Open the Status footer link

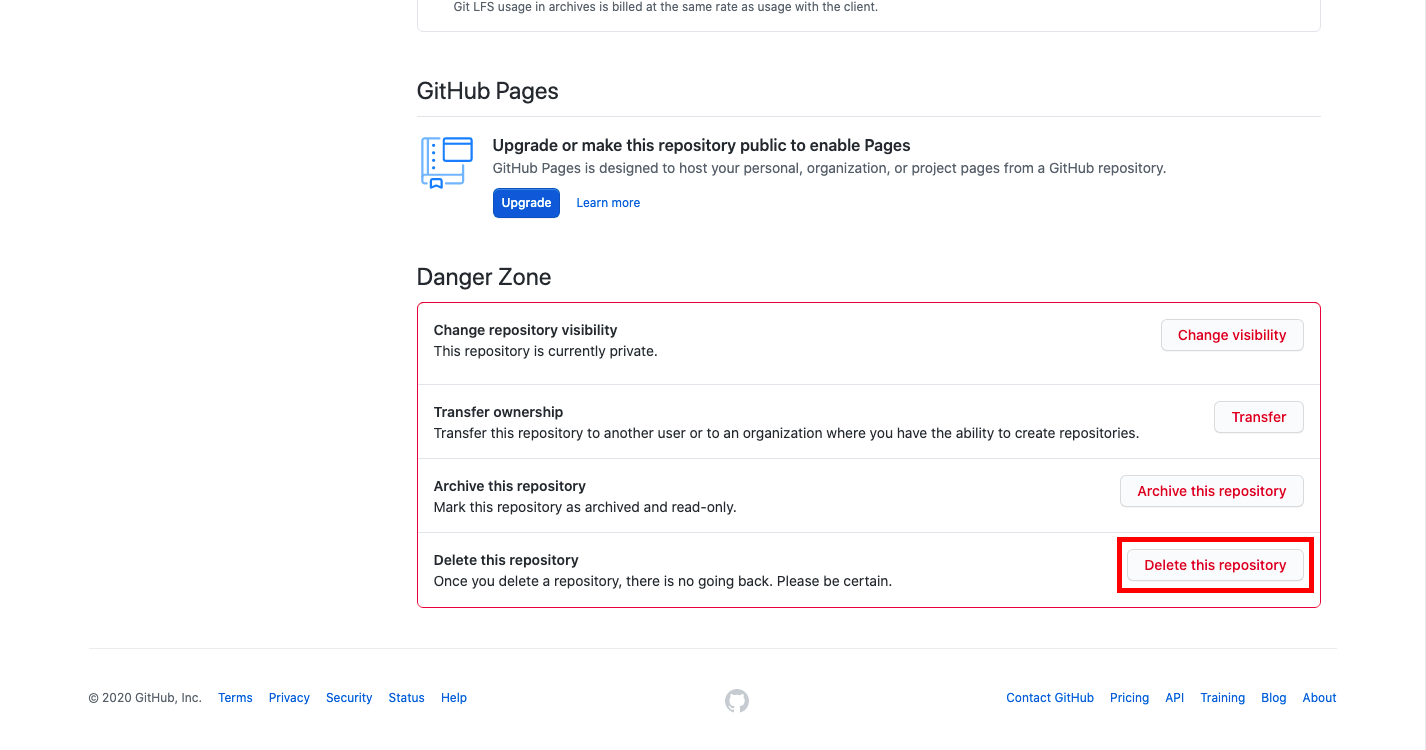(406, 698)
